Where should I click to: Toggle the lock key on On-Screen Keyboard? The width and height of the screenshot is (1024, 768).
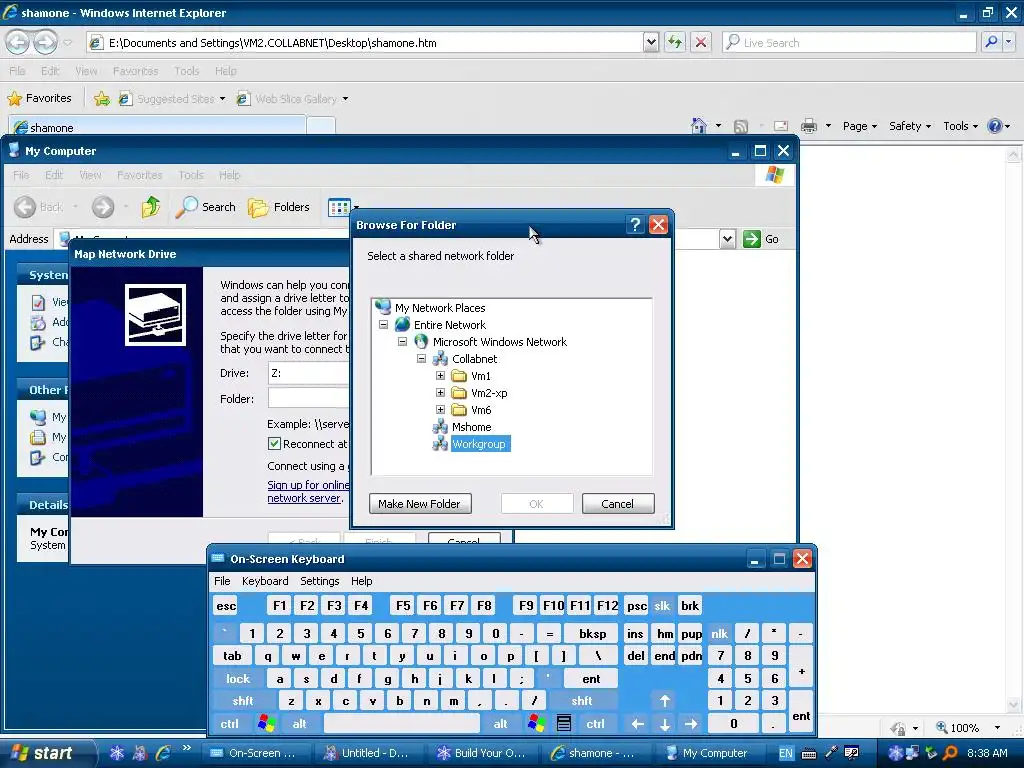coord(238,679)
